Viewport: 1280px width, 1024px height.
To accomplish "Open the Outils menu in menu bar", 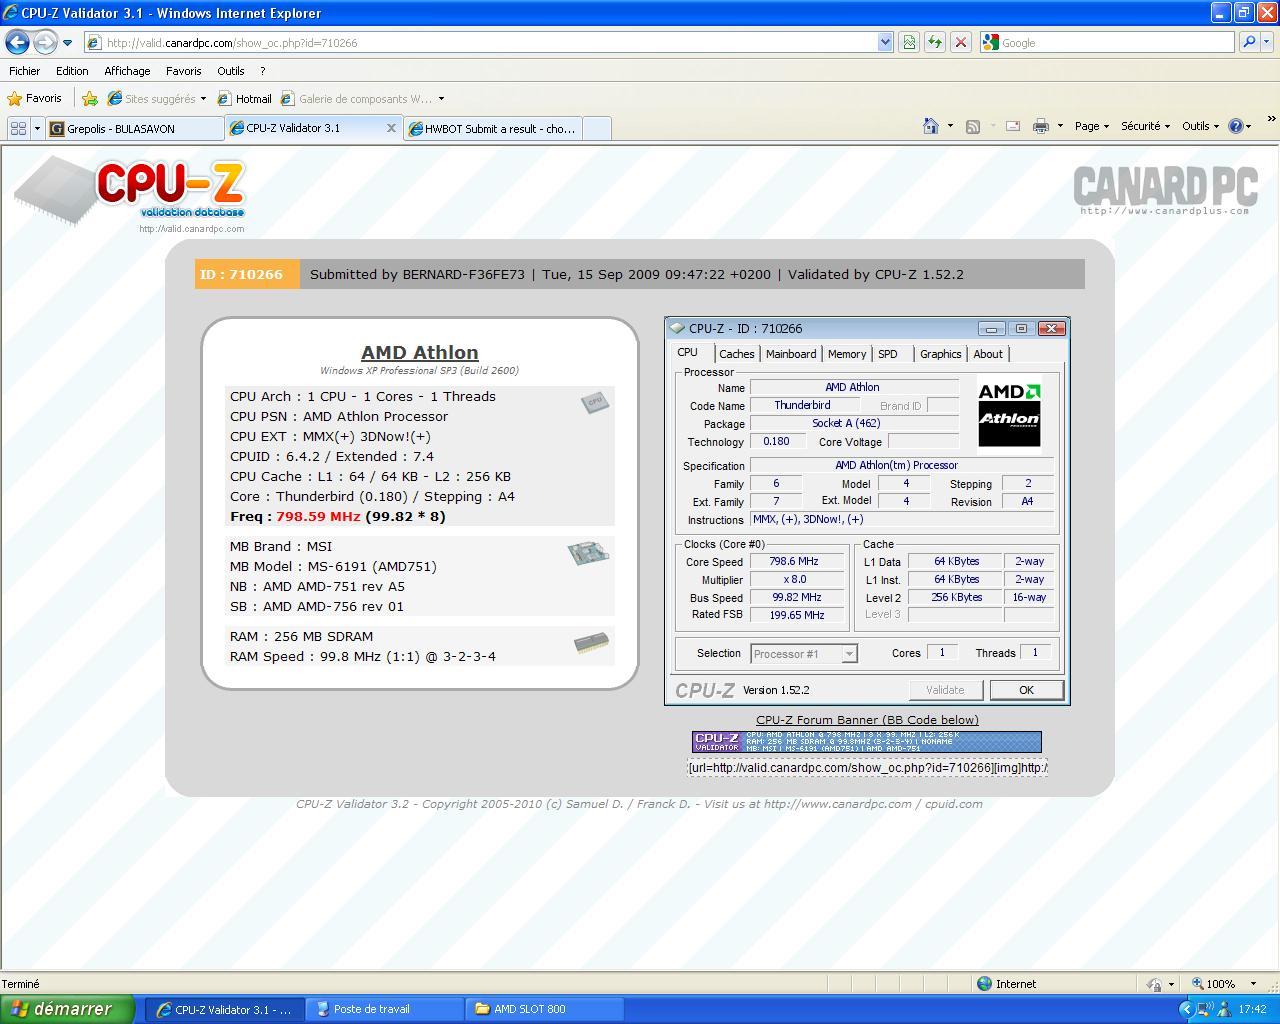I will pos(231,71).
